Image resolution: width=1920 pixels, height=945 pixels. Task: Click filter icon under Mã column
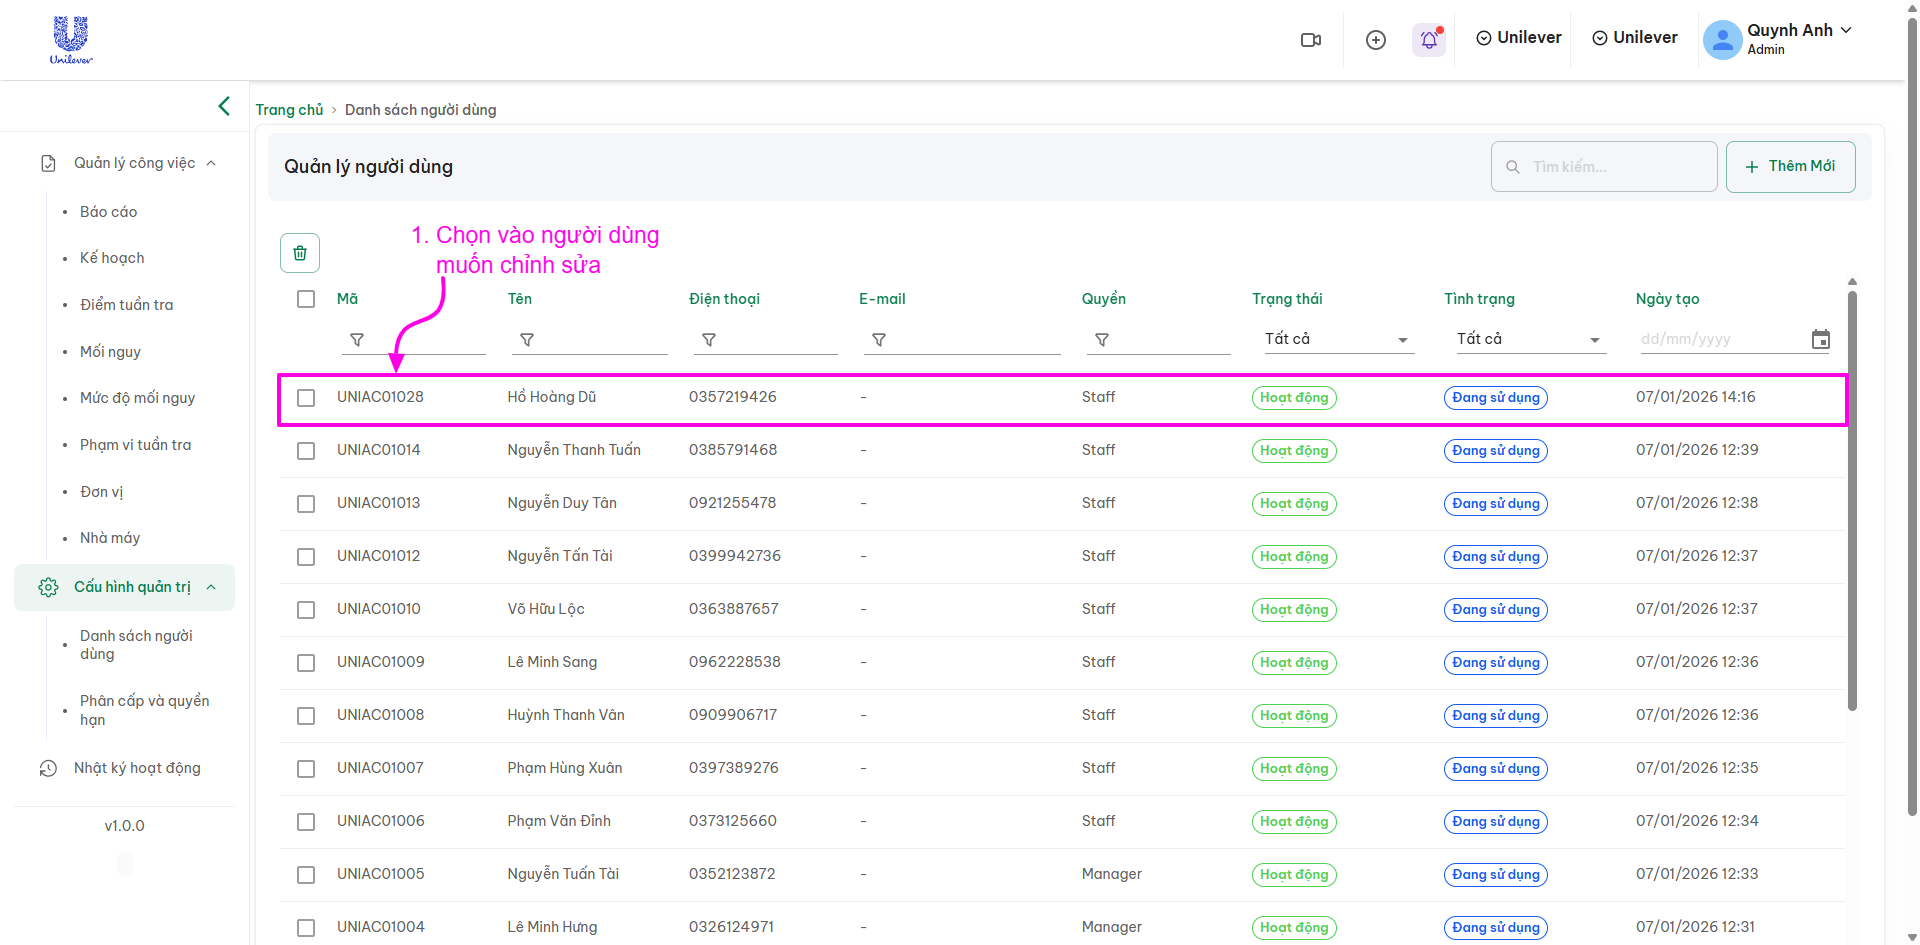coord(357,340)
